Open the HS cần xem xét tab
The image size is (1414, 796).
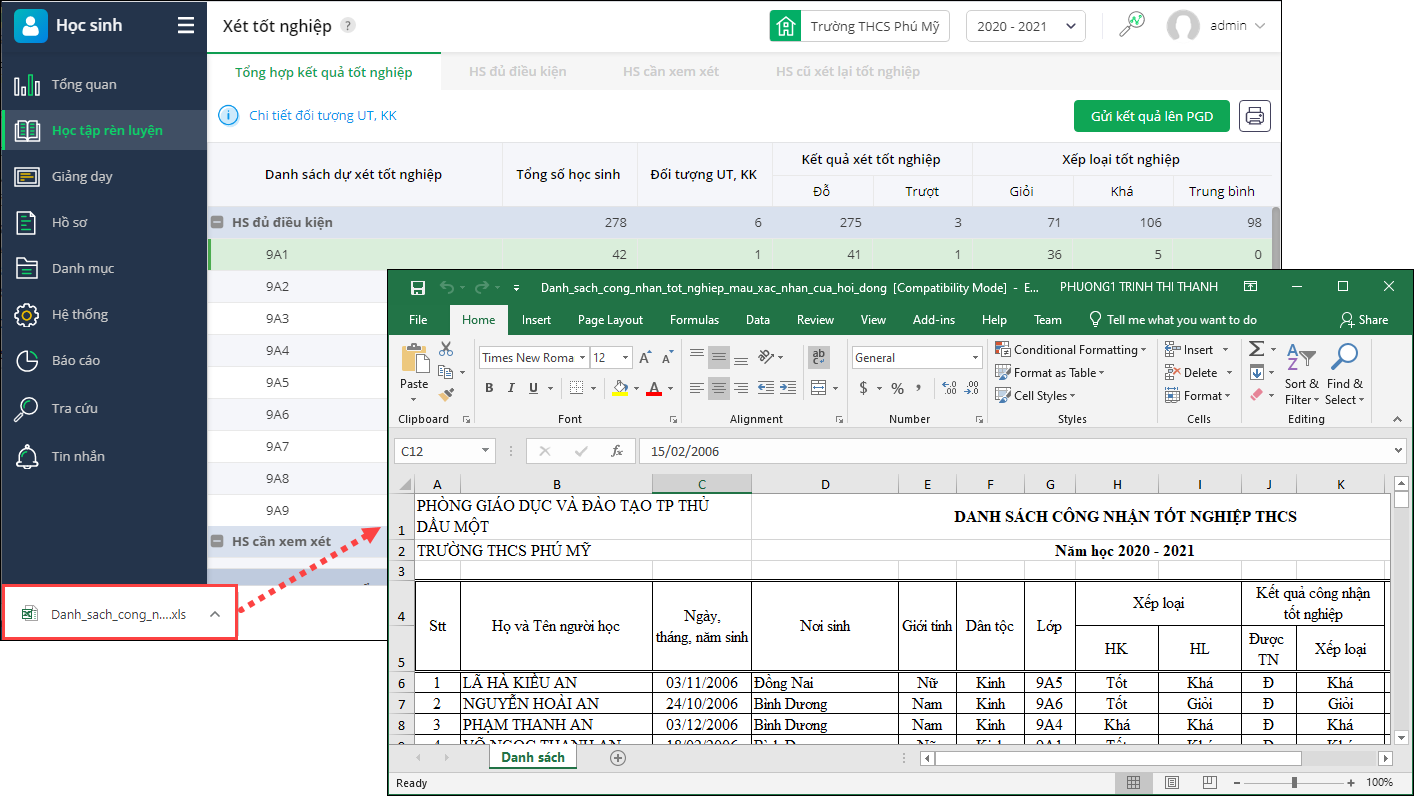pyautogui.click(x=670, y=72)
